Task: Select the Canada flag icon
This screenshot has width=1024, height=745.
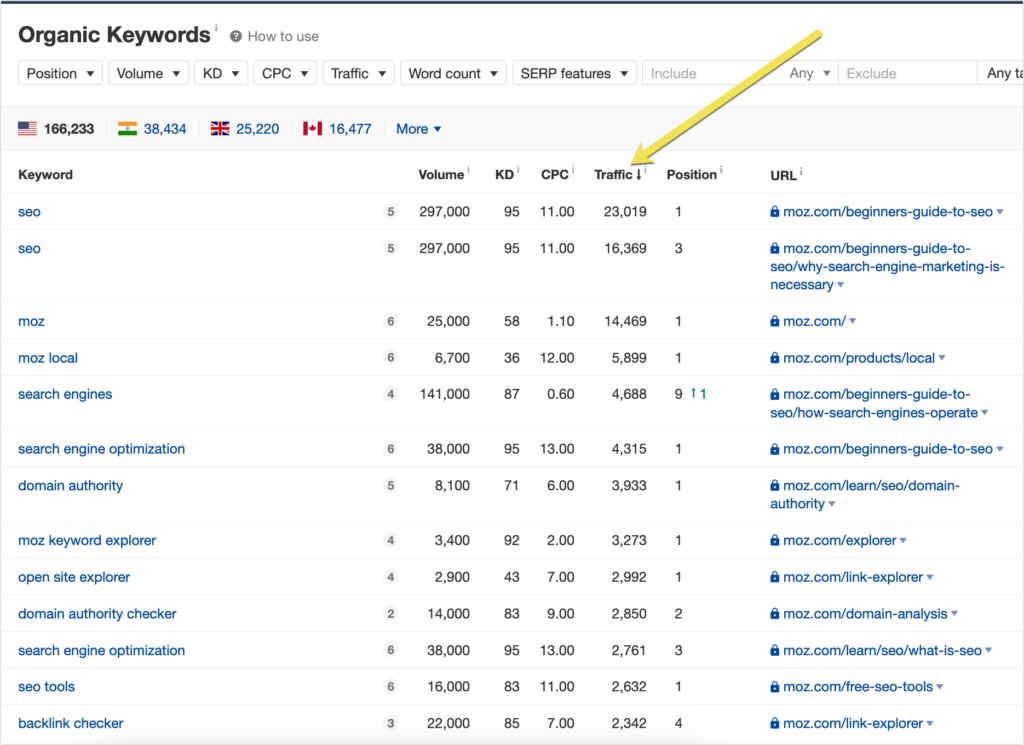Action: (312, 129)
